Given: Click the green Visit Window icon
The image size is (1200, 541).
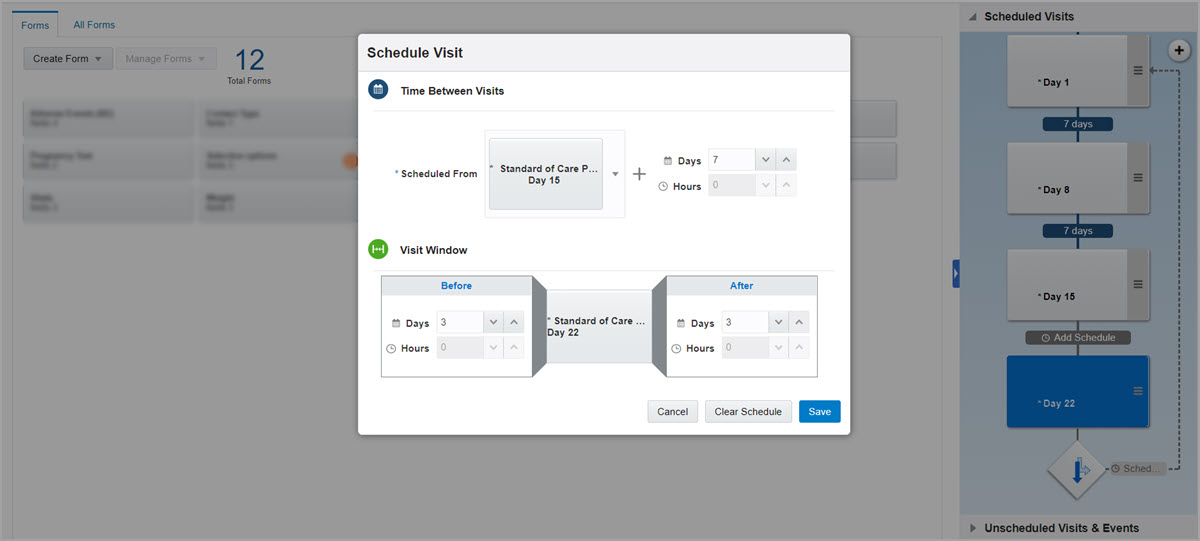Looking at the screenshot, I should point(378,249).
